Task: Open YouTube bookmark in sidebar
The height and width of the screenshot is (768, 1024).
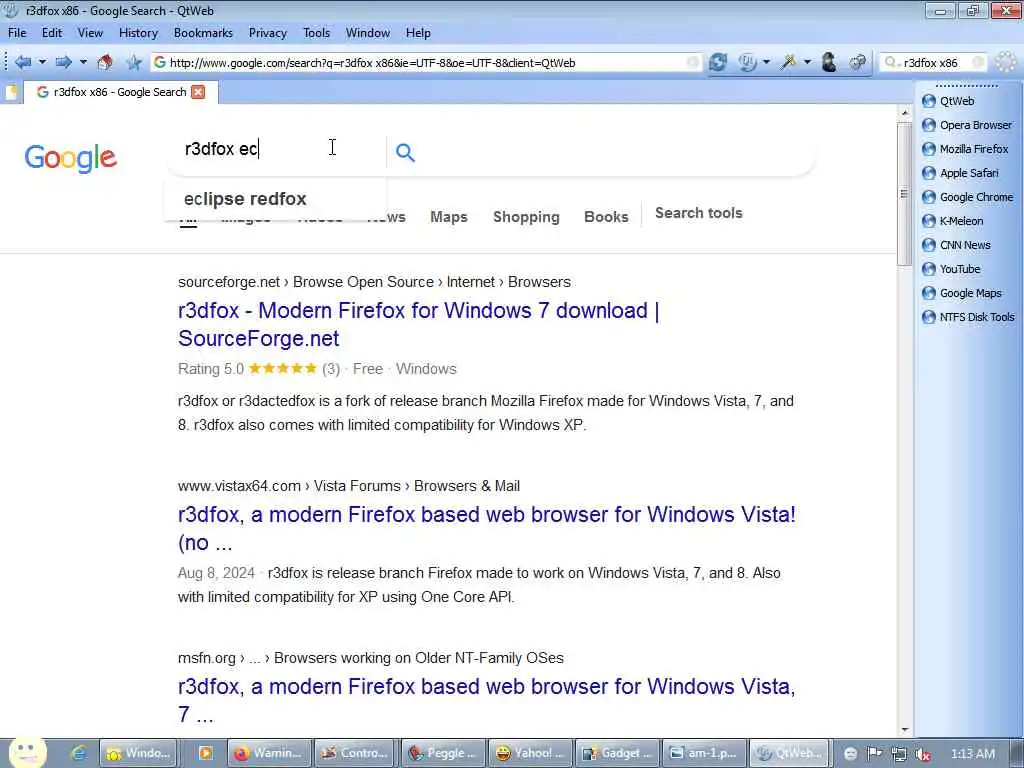Action: click(x=951, y=268)
